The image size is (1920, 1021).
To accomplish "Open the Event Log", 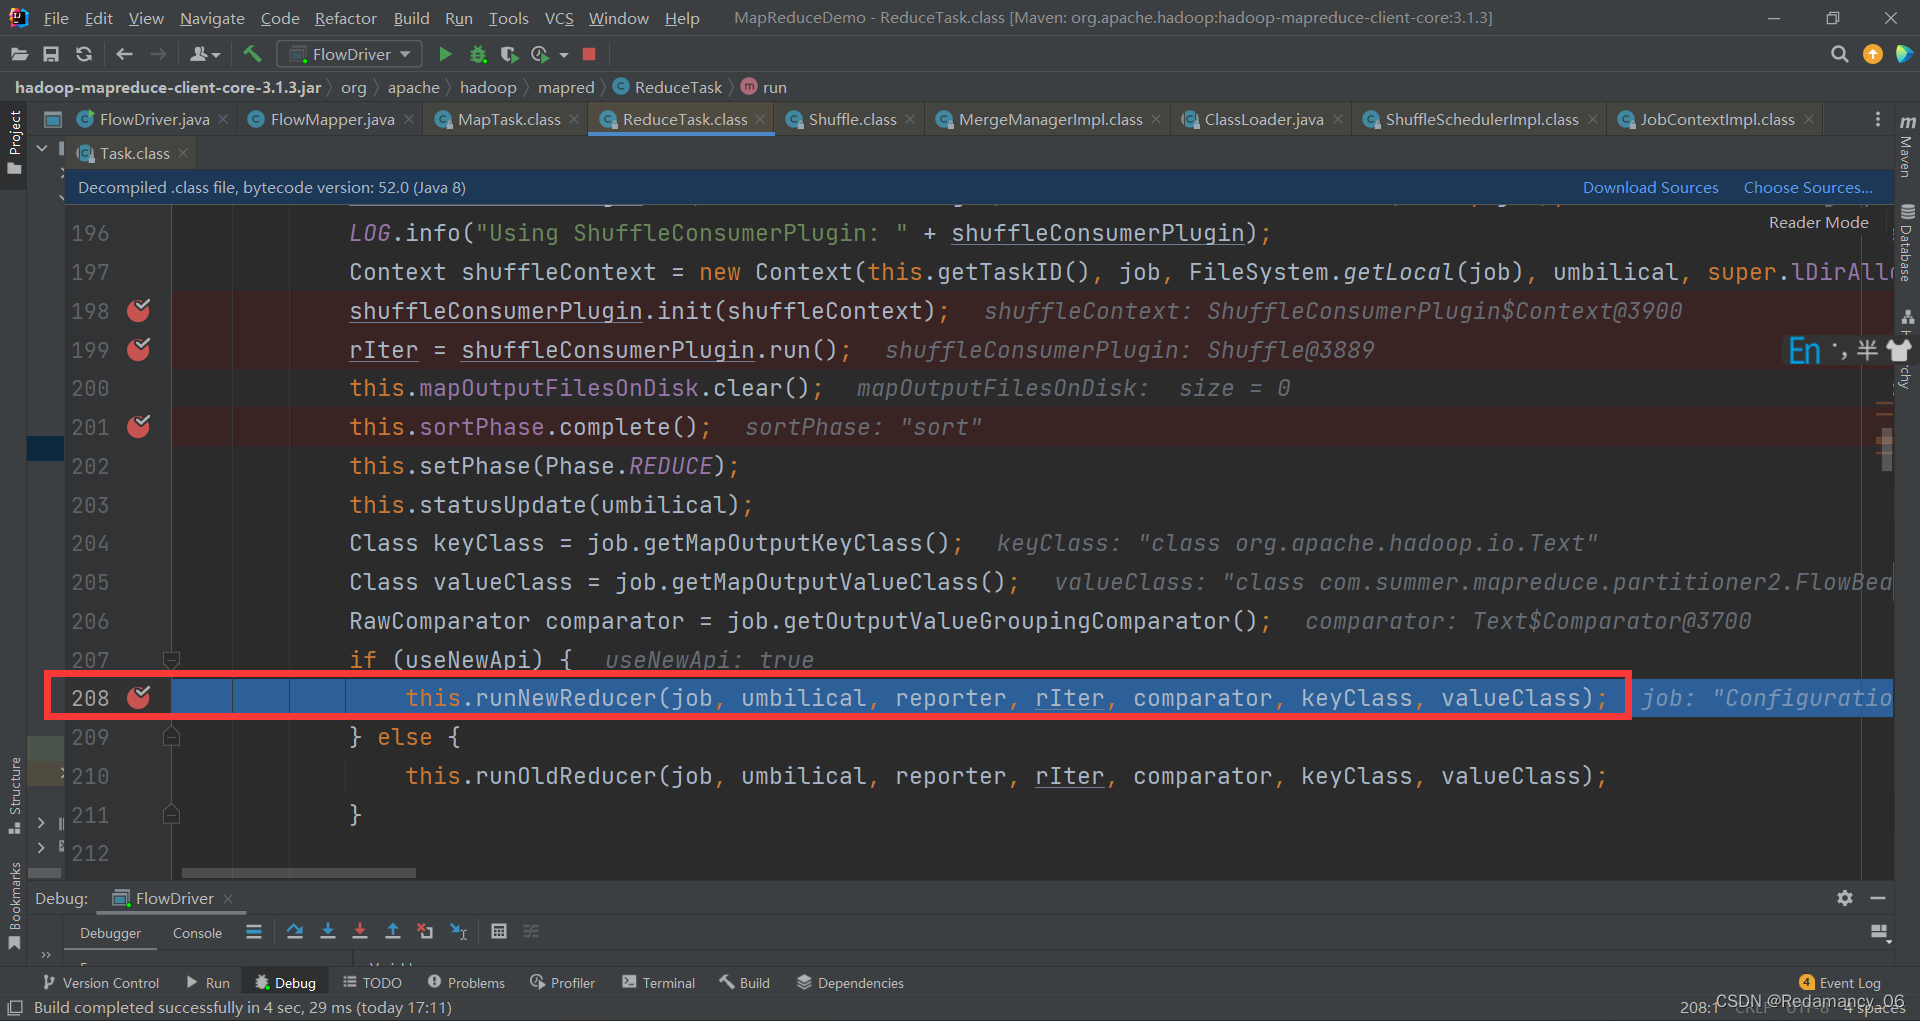I will (x=1840, y=983).
